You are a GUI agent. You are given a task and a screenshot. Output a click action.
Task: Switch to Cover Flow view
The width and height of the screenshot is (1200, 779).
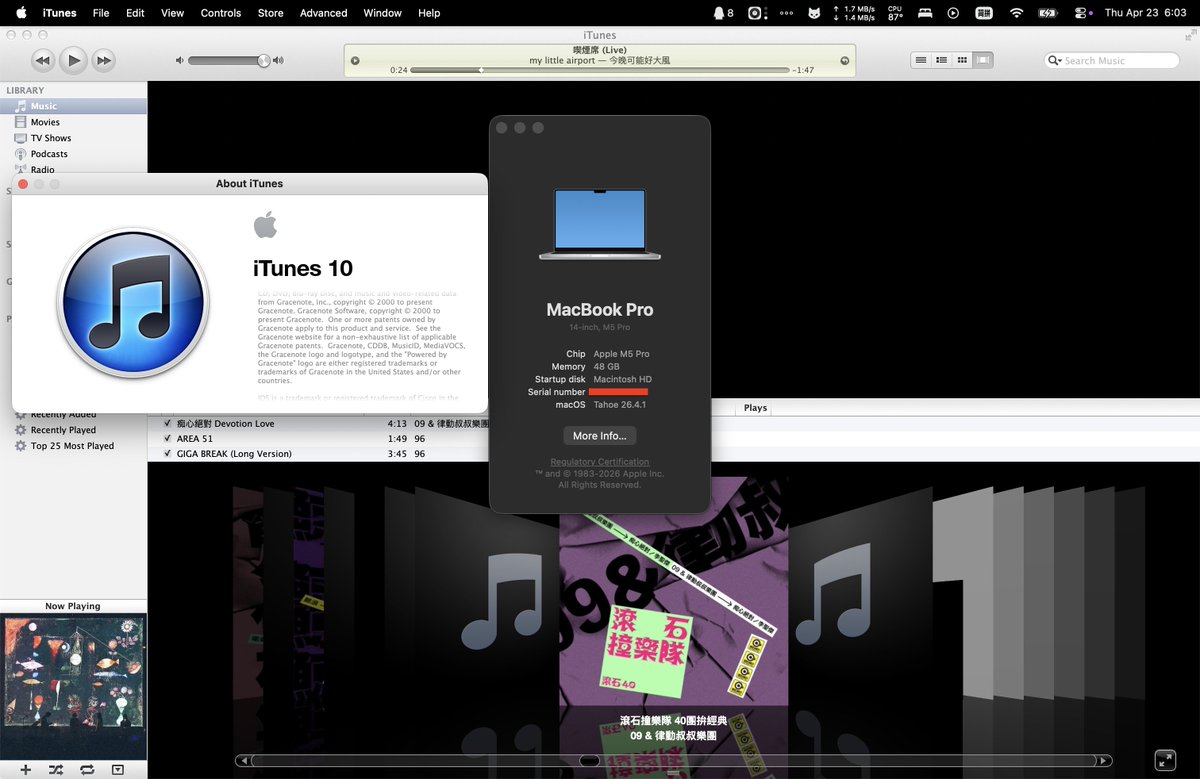(x=984, y=60)
